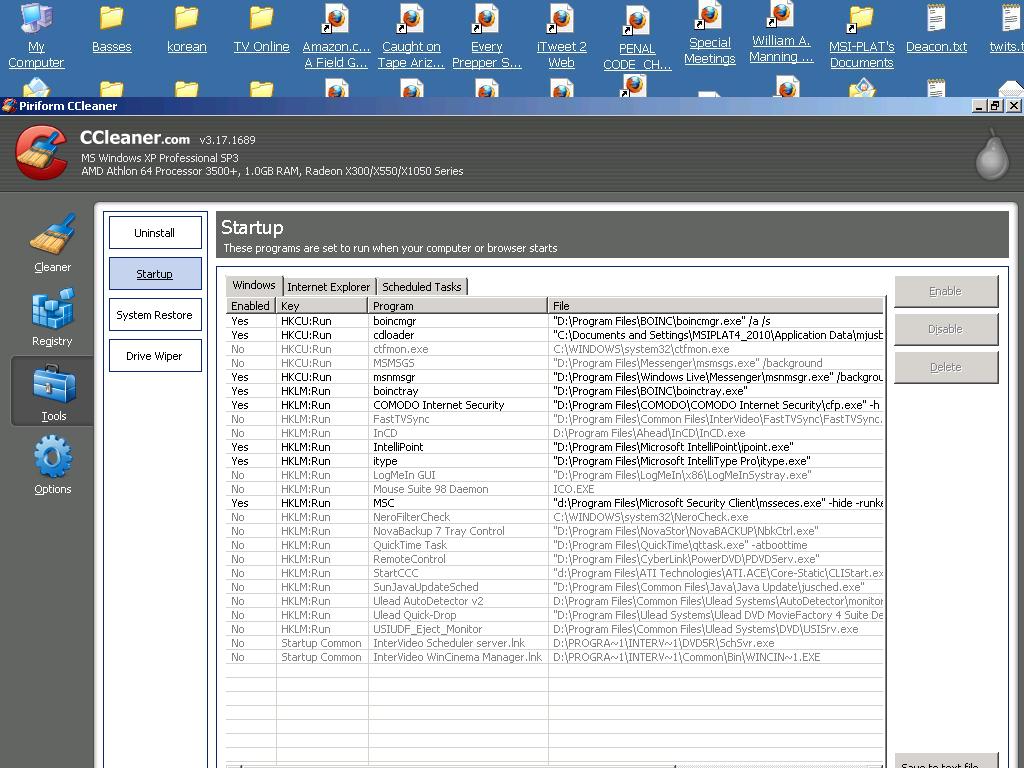Open the Drive Wiper tool
The width and height of the screenshot is (1024, 768).
[x=155, y=356]
